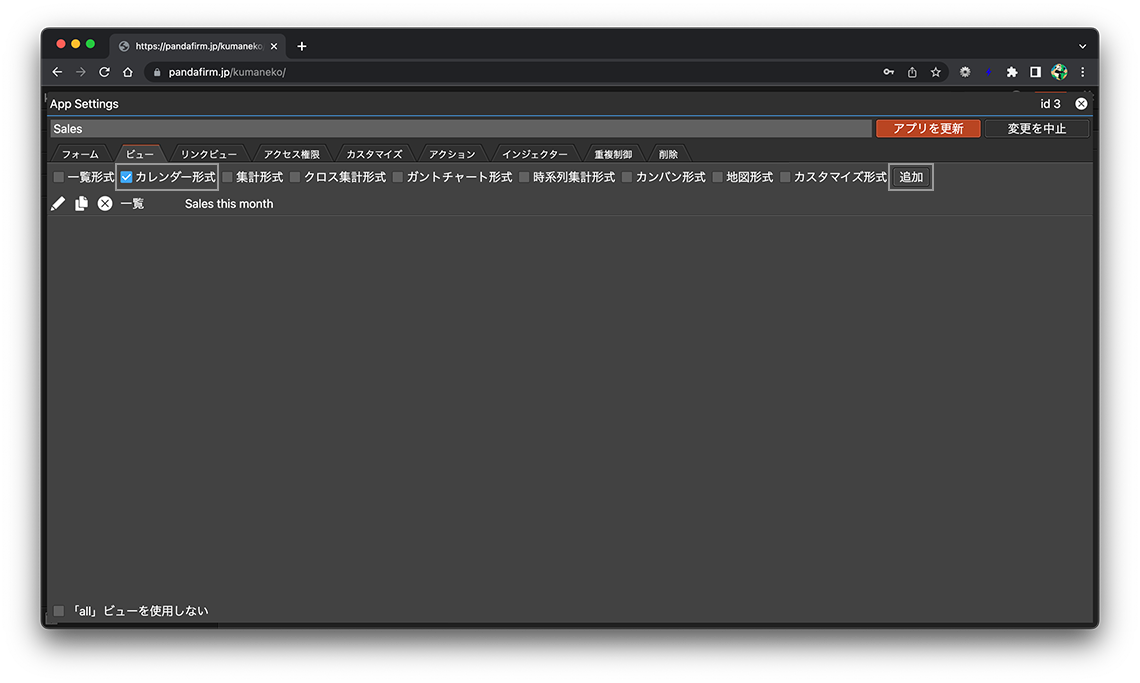Image resolution: width=1140 pixels, height=683 pixels.
Task: Go to the browser home page
Action: [128, 72]
